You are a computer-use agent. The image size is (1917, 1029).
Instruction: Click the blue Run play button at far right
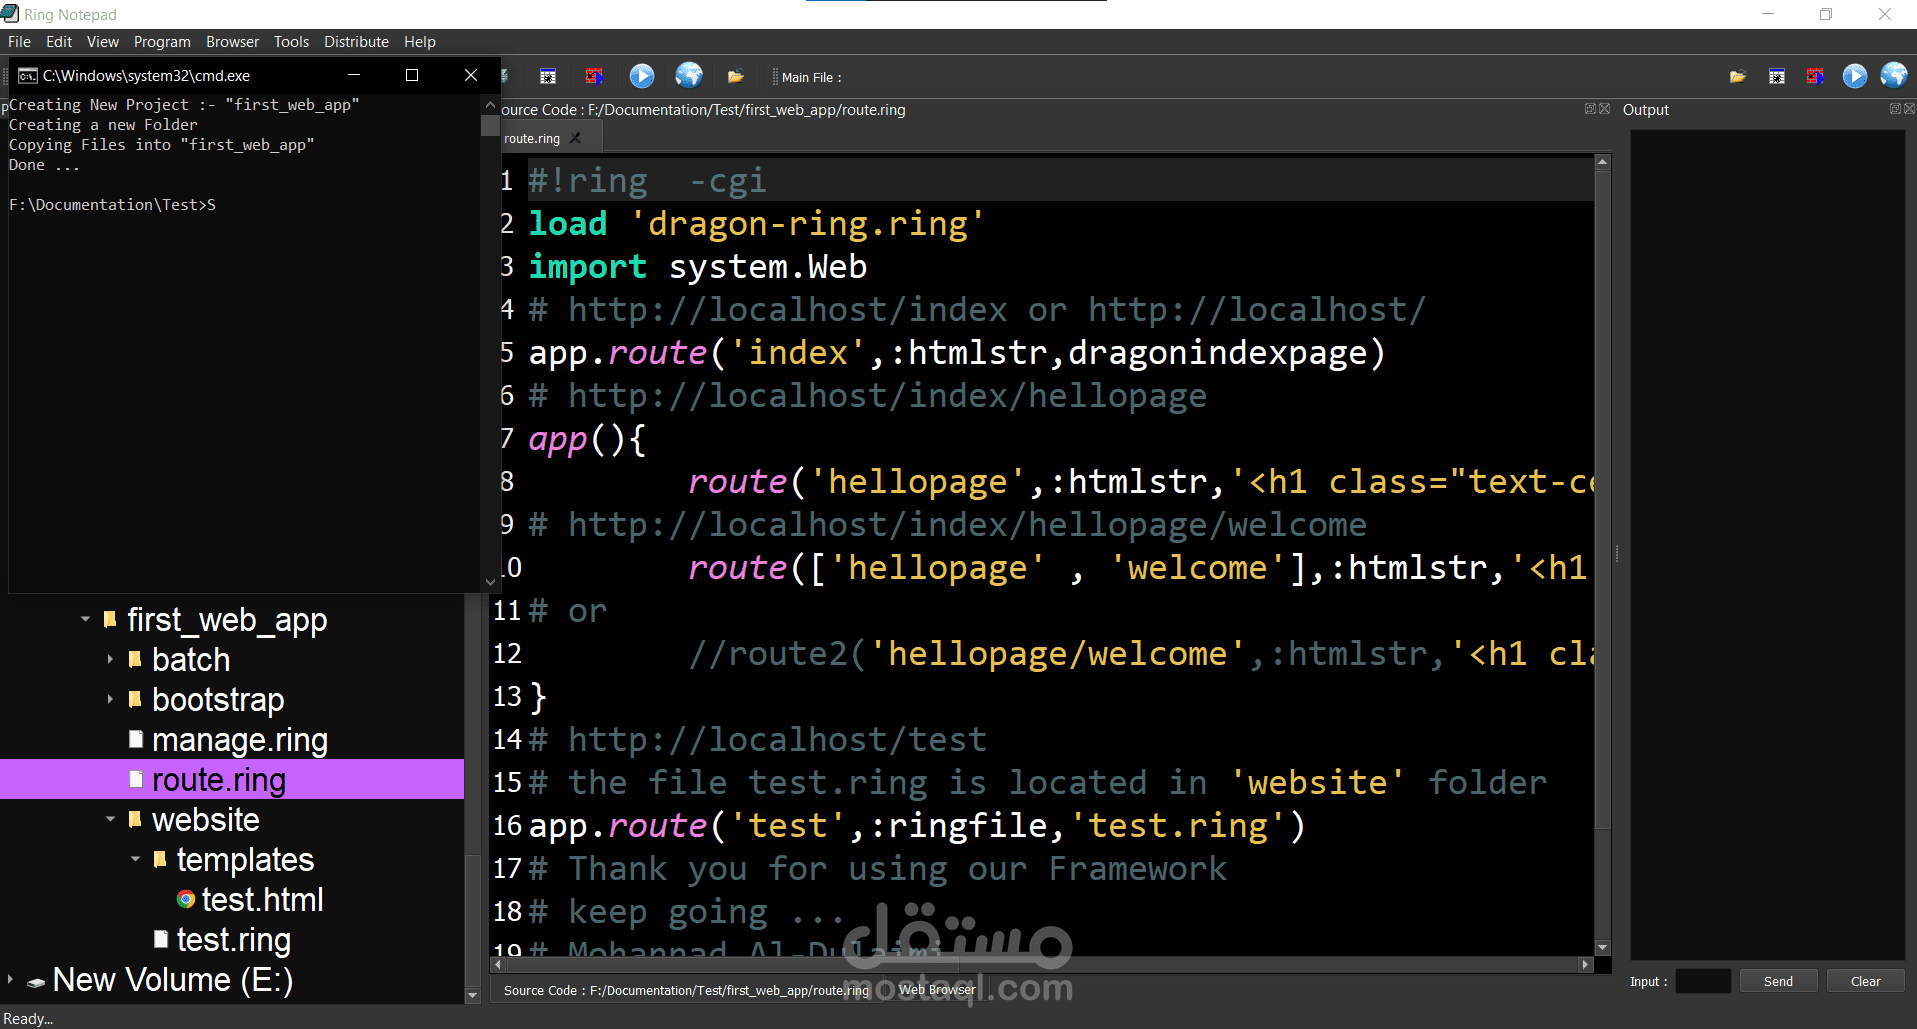click(x=1855, y=76)
